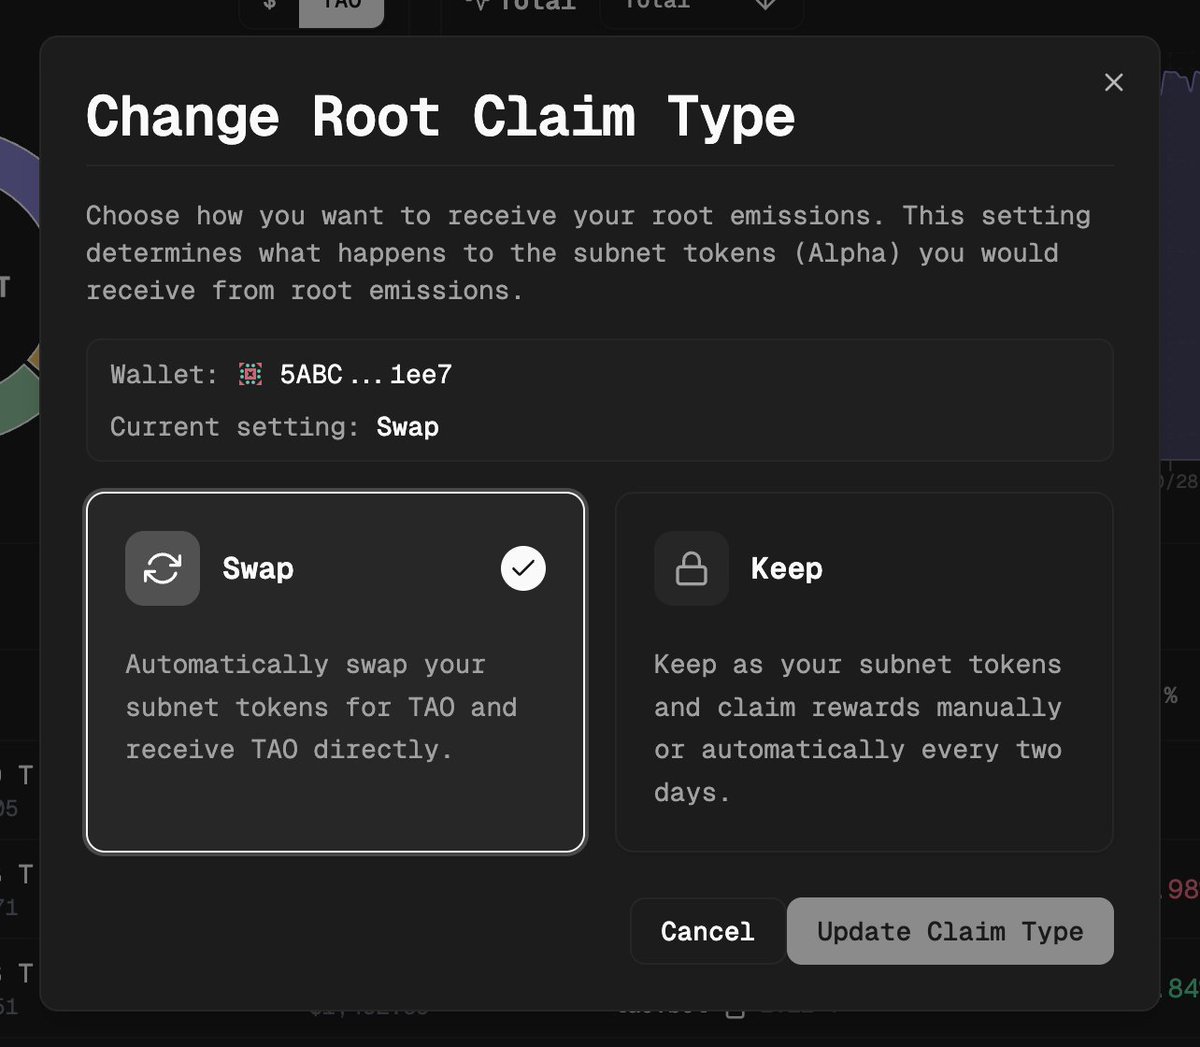This screenshot has height=1047, width=1200.
Task: Click the Cancel button
Action: (707, 931)
